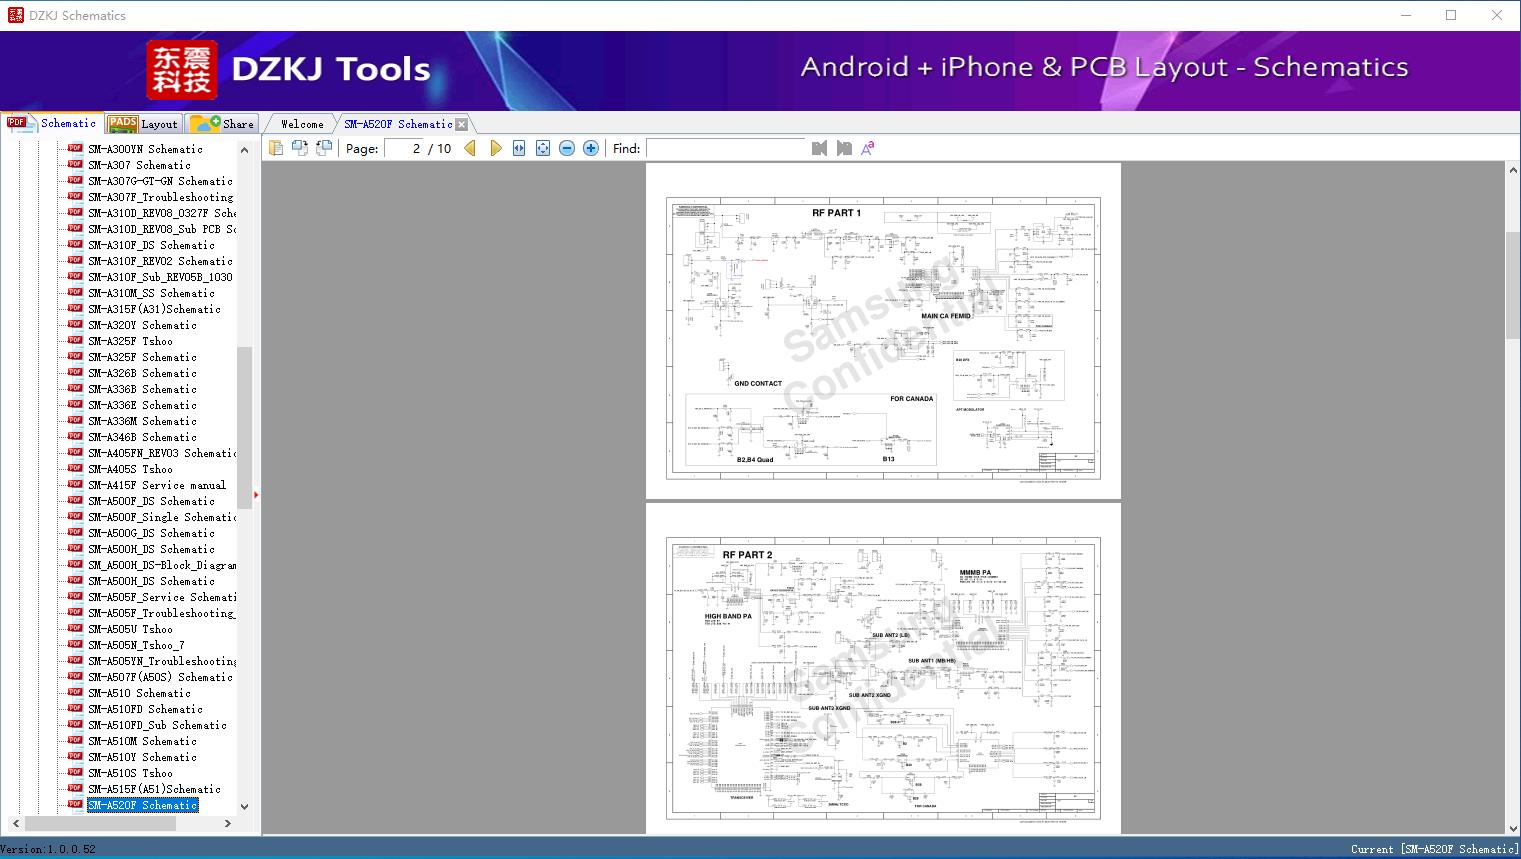The image size is (1521, 859).
Task: Open the Share tab
Action: 224,124
